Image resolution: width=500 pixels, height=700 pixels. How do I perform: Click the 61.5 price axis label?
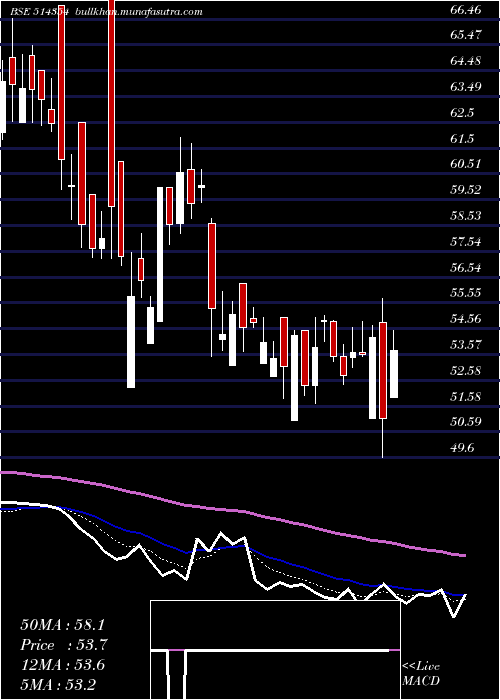tap(462, 139)
